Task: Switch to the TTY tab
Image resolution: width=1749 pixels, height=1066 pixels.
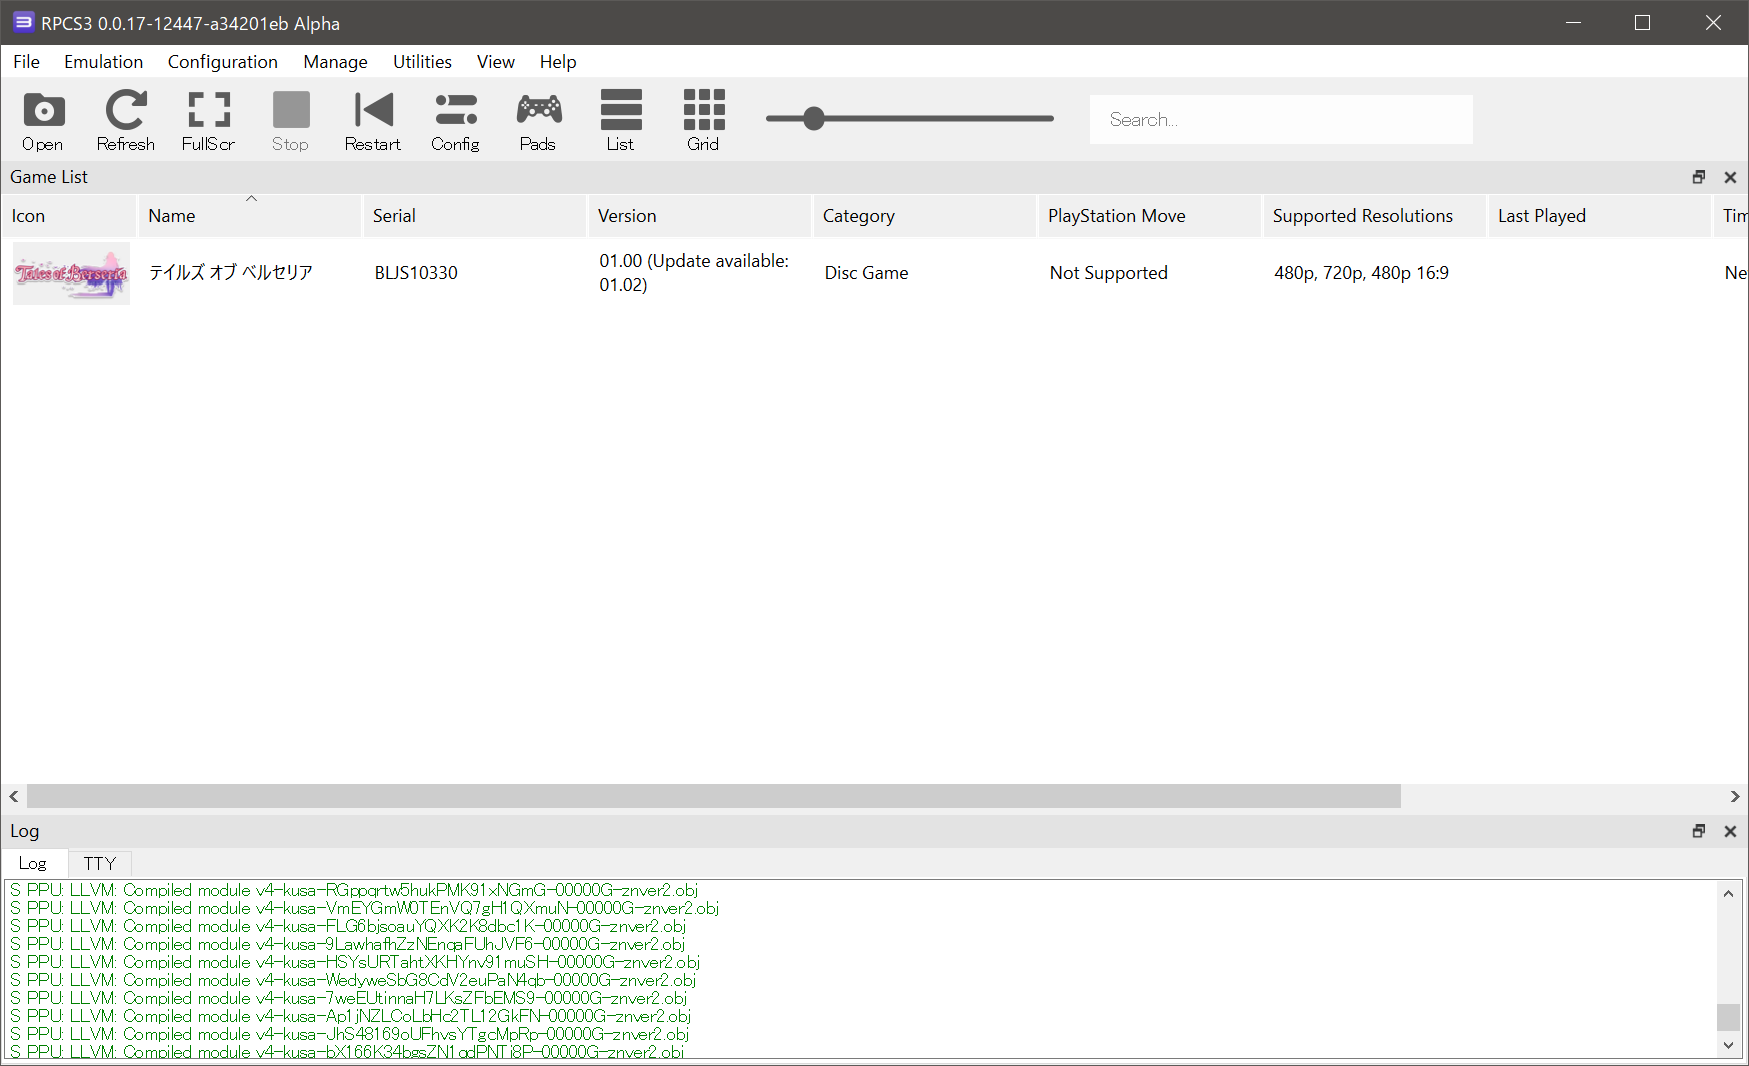Action: [x=100, y=863]
